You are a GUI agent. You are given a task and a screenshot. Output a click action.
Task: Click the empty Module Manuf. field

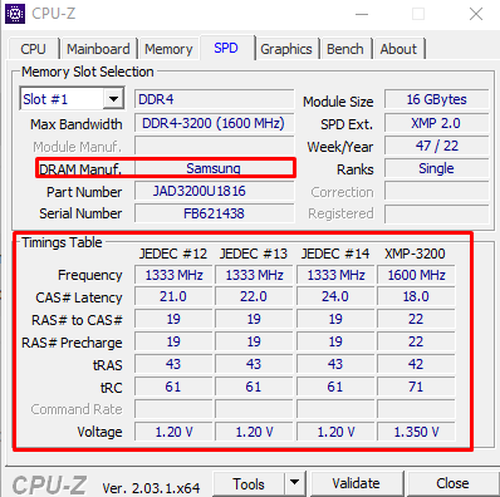click(x=214, y=146)
